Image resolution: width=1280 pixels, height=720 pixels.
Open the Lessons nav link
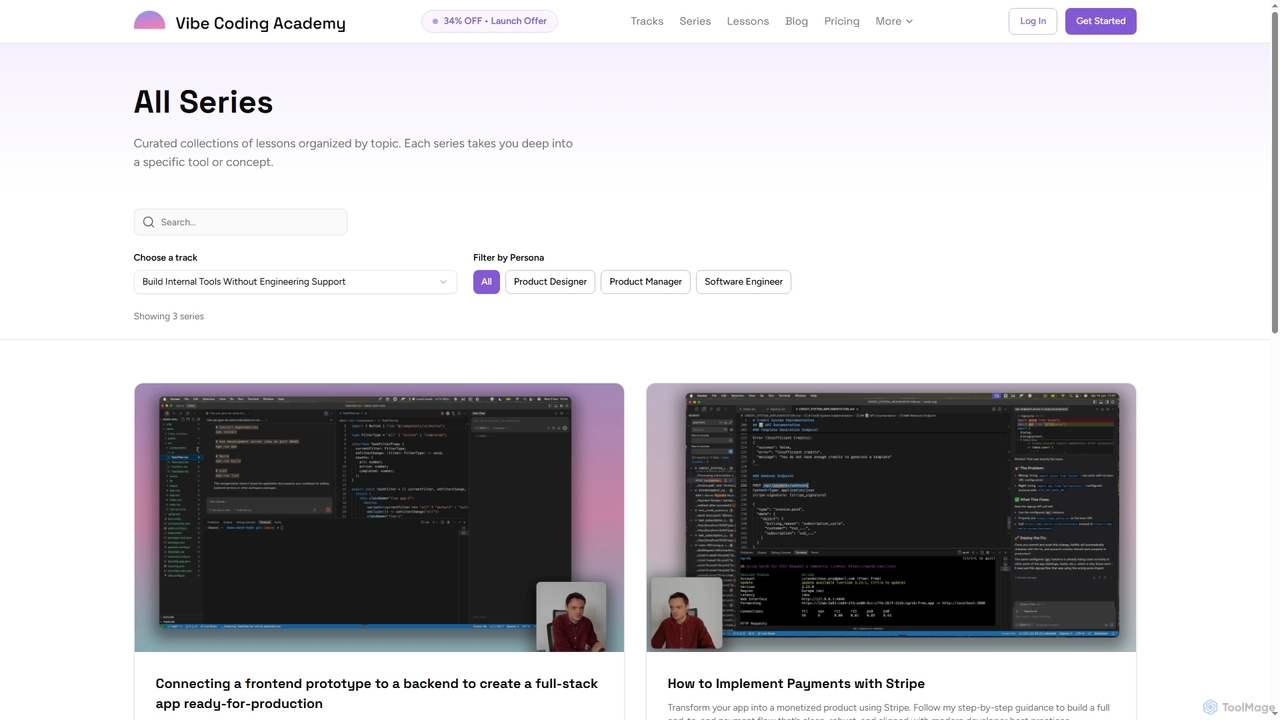click(x=748, y=21)
